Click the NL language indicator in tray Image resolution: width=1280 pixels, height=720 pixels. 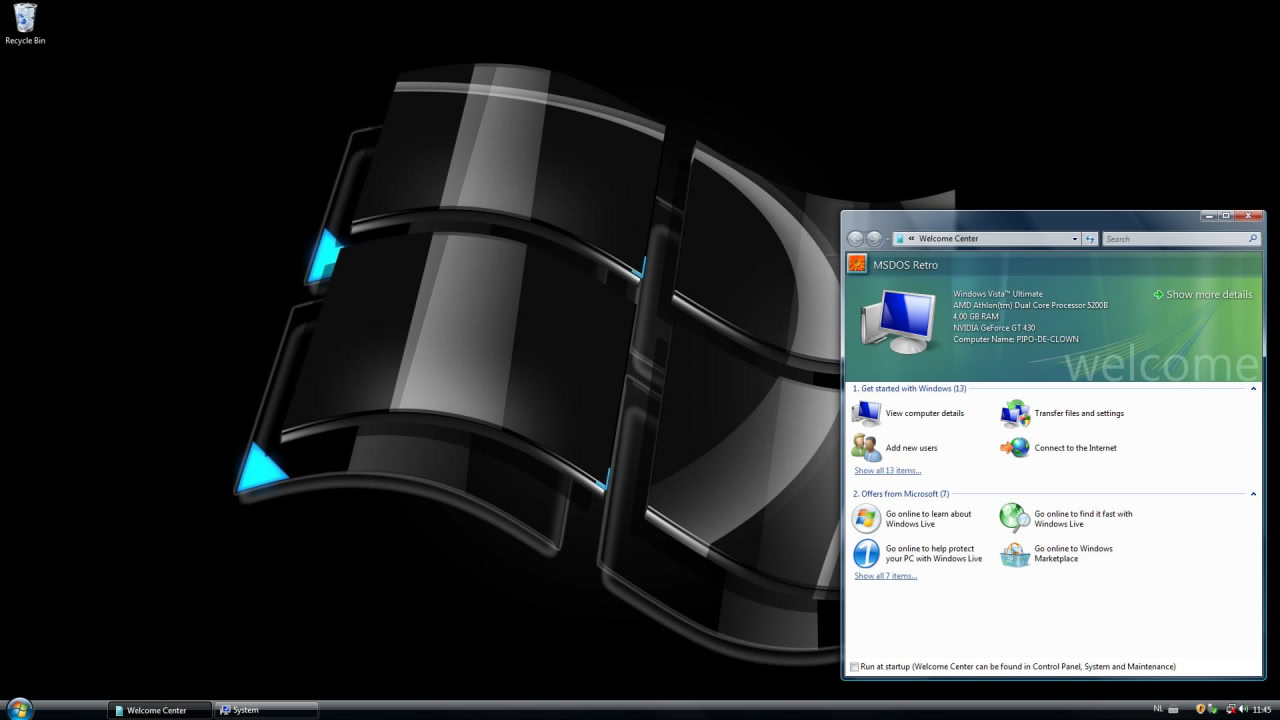click(1158, 708)
